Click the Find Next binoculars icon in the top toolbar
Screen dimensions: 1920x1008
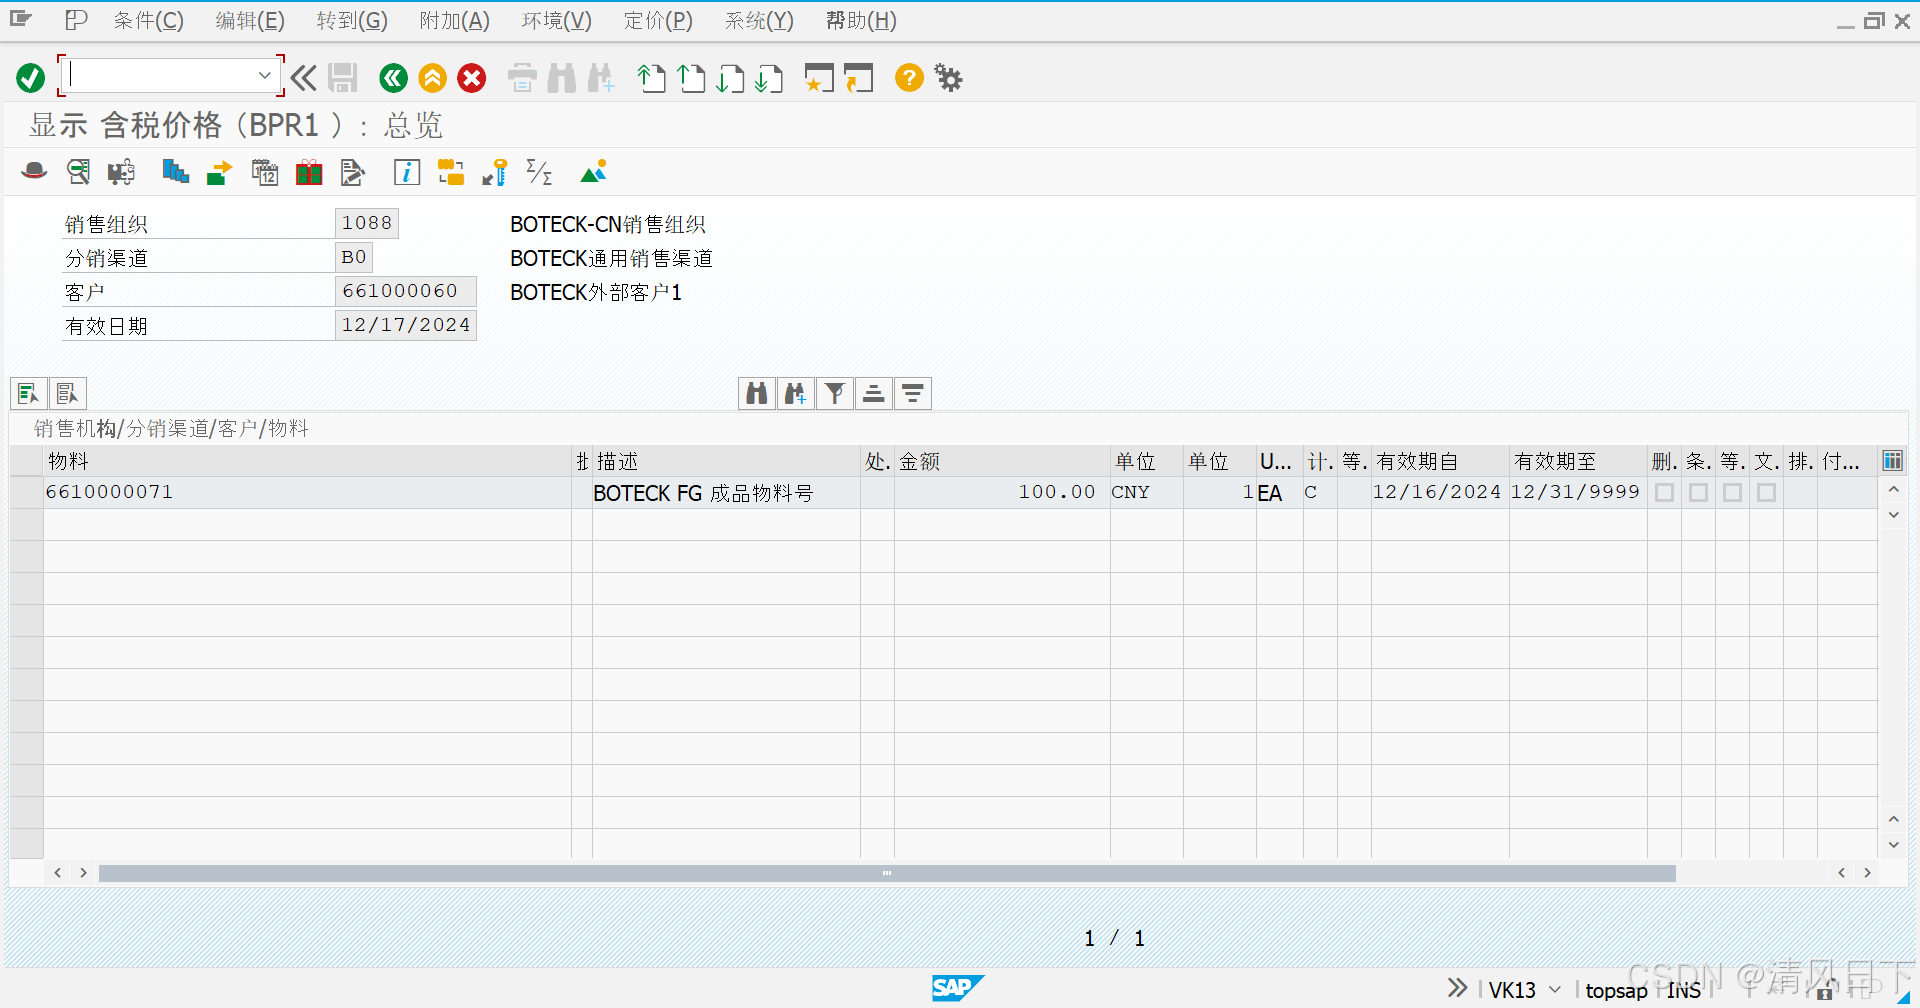[601, 77]
